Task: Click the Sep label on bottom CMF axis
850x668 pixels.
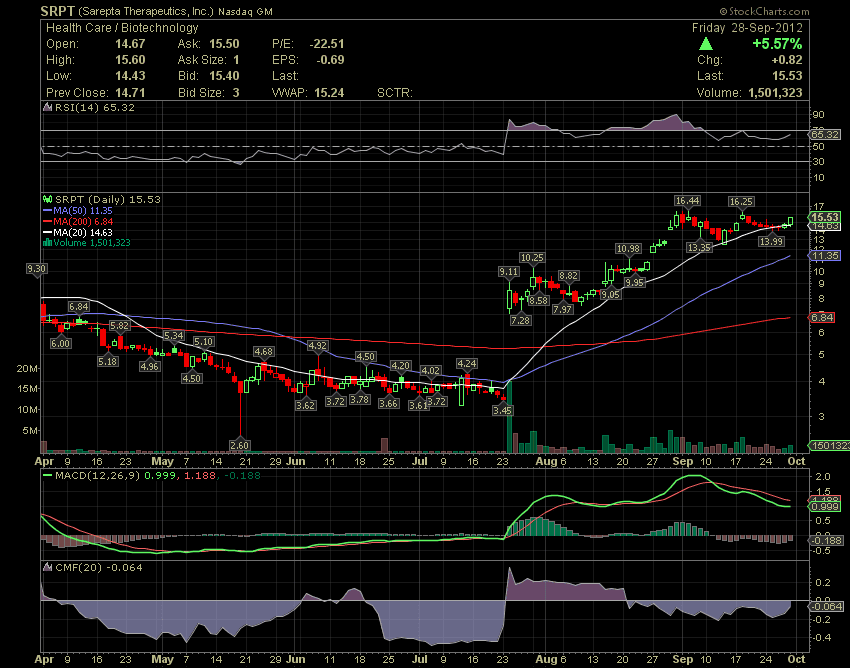Action: (682, 660)
